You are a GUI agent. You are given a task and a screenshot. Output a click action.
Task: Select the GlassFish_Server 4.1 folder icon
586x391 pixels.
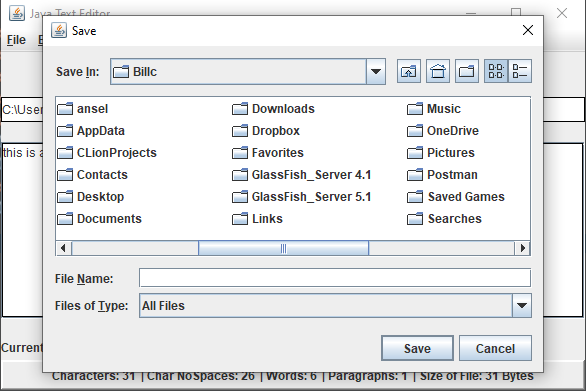(x=240, y=175)
